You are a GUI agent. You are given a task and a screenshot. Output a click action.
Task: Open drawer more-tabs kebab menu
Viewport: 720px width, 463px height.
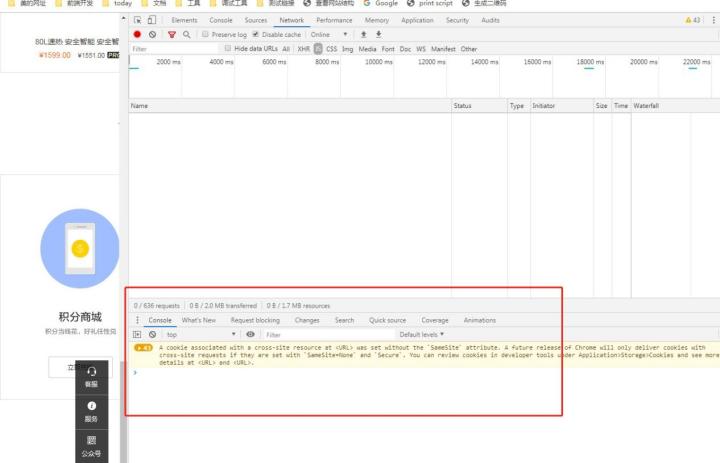(137, 320)
